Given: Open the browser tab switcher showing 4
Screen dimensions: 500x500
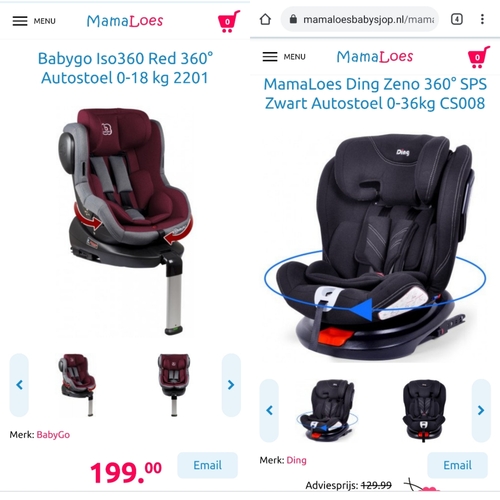Looking at the screenshot, I should [457, 19].
